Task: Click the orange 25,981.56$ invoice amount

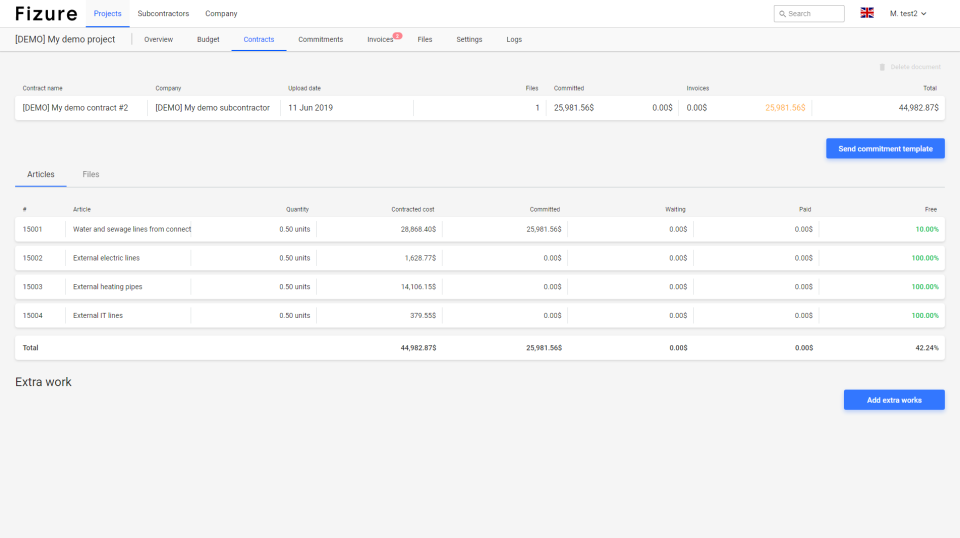Action: (785, 108)
